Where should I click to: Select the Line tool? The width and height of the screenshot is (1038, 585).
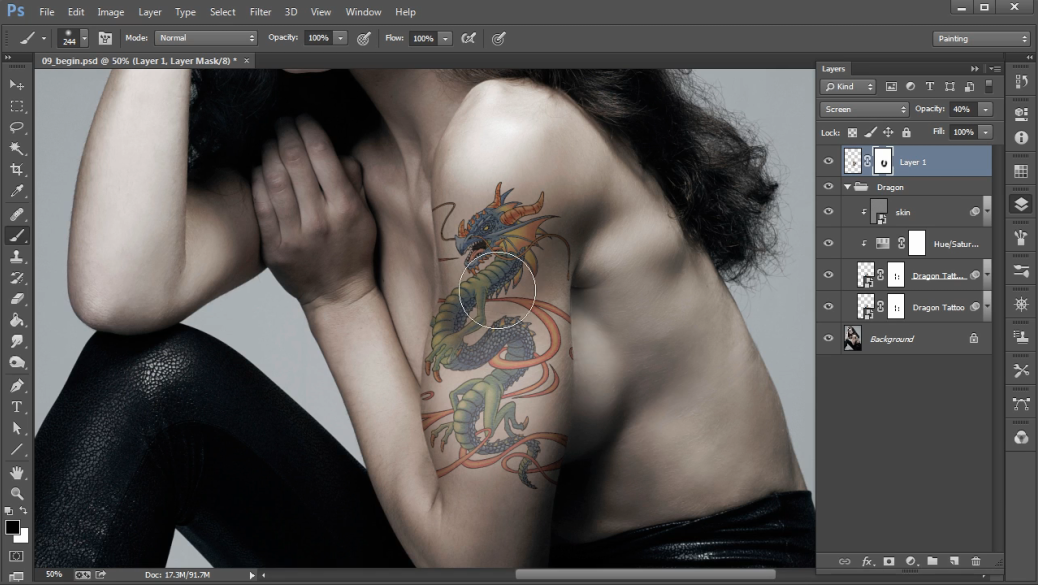[17, 450]
